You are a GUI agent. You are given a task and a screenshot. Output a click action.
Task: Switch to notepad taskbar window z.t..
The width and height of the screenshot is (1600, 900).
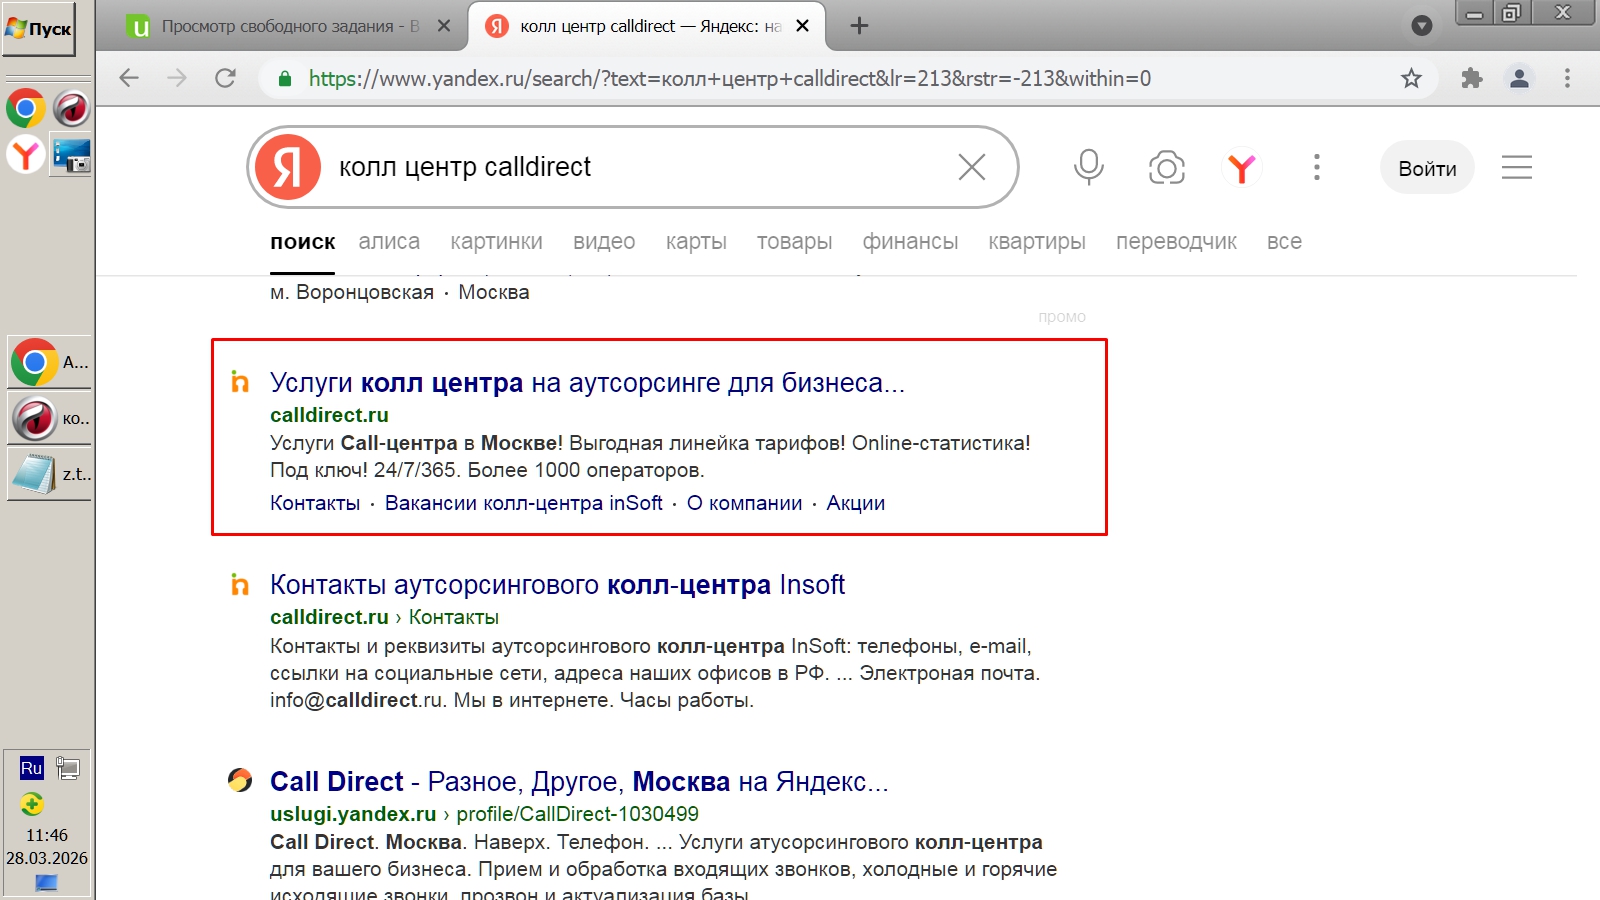(49, 474)
